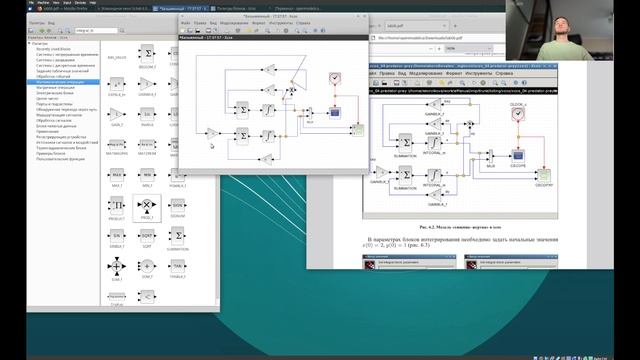Click the upper integral block in diagram
The width and height of the screenshot is (640, 360).
268,110
